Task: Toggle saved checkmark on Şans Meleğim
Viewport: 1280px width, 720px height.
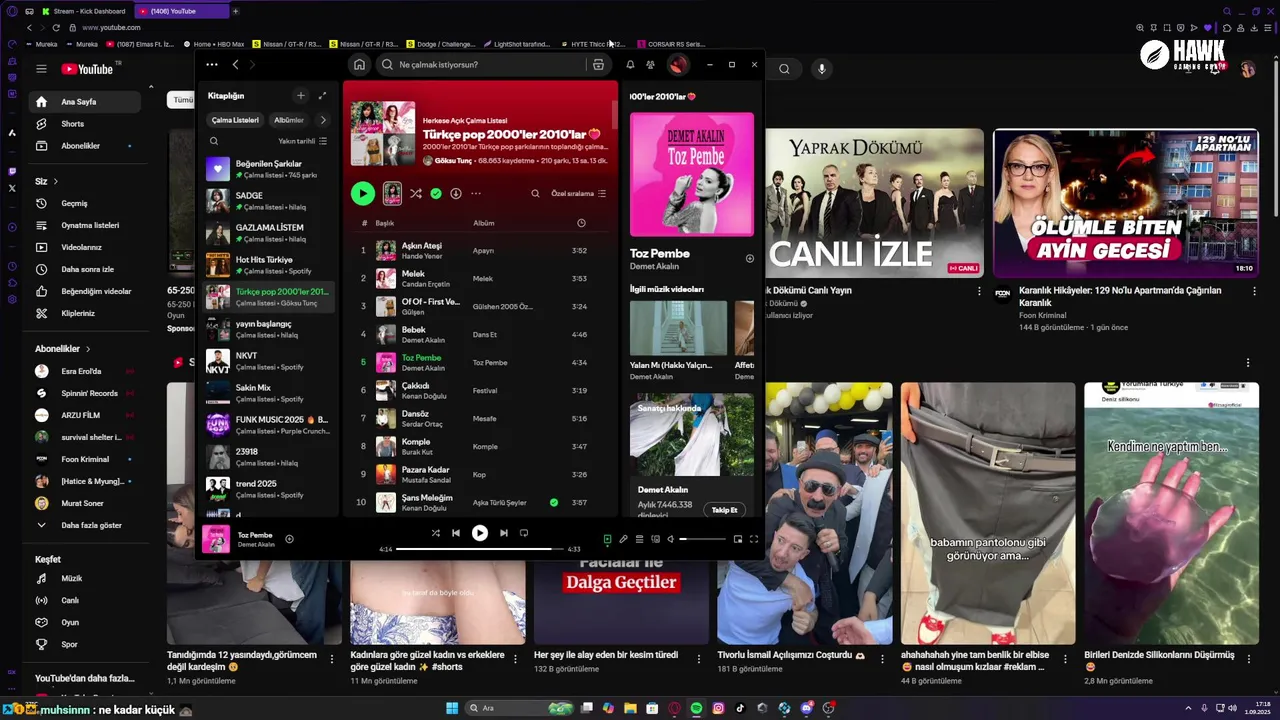Action: 553,503
